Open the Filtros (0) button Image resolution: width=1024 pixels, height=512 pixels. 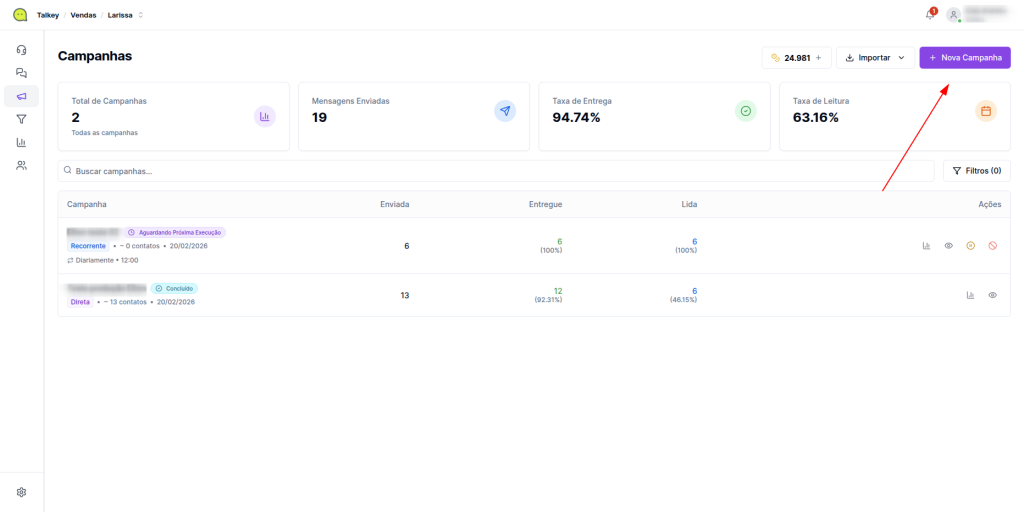(976, 171)
